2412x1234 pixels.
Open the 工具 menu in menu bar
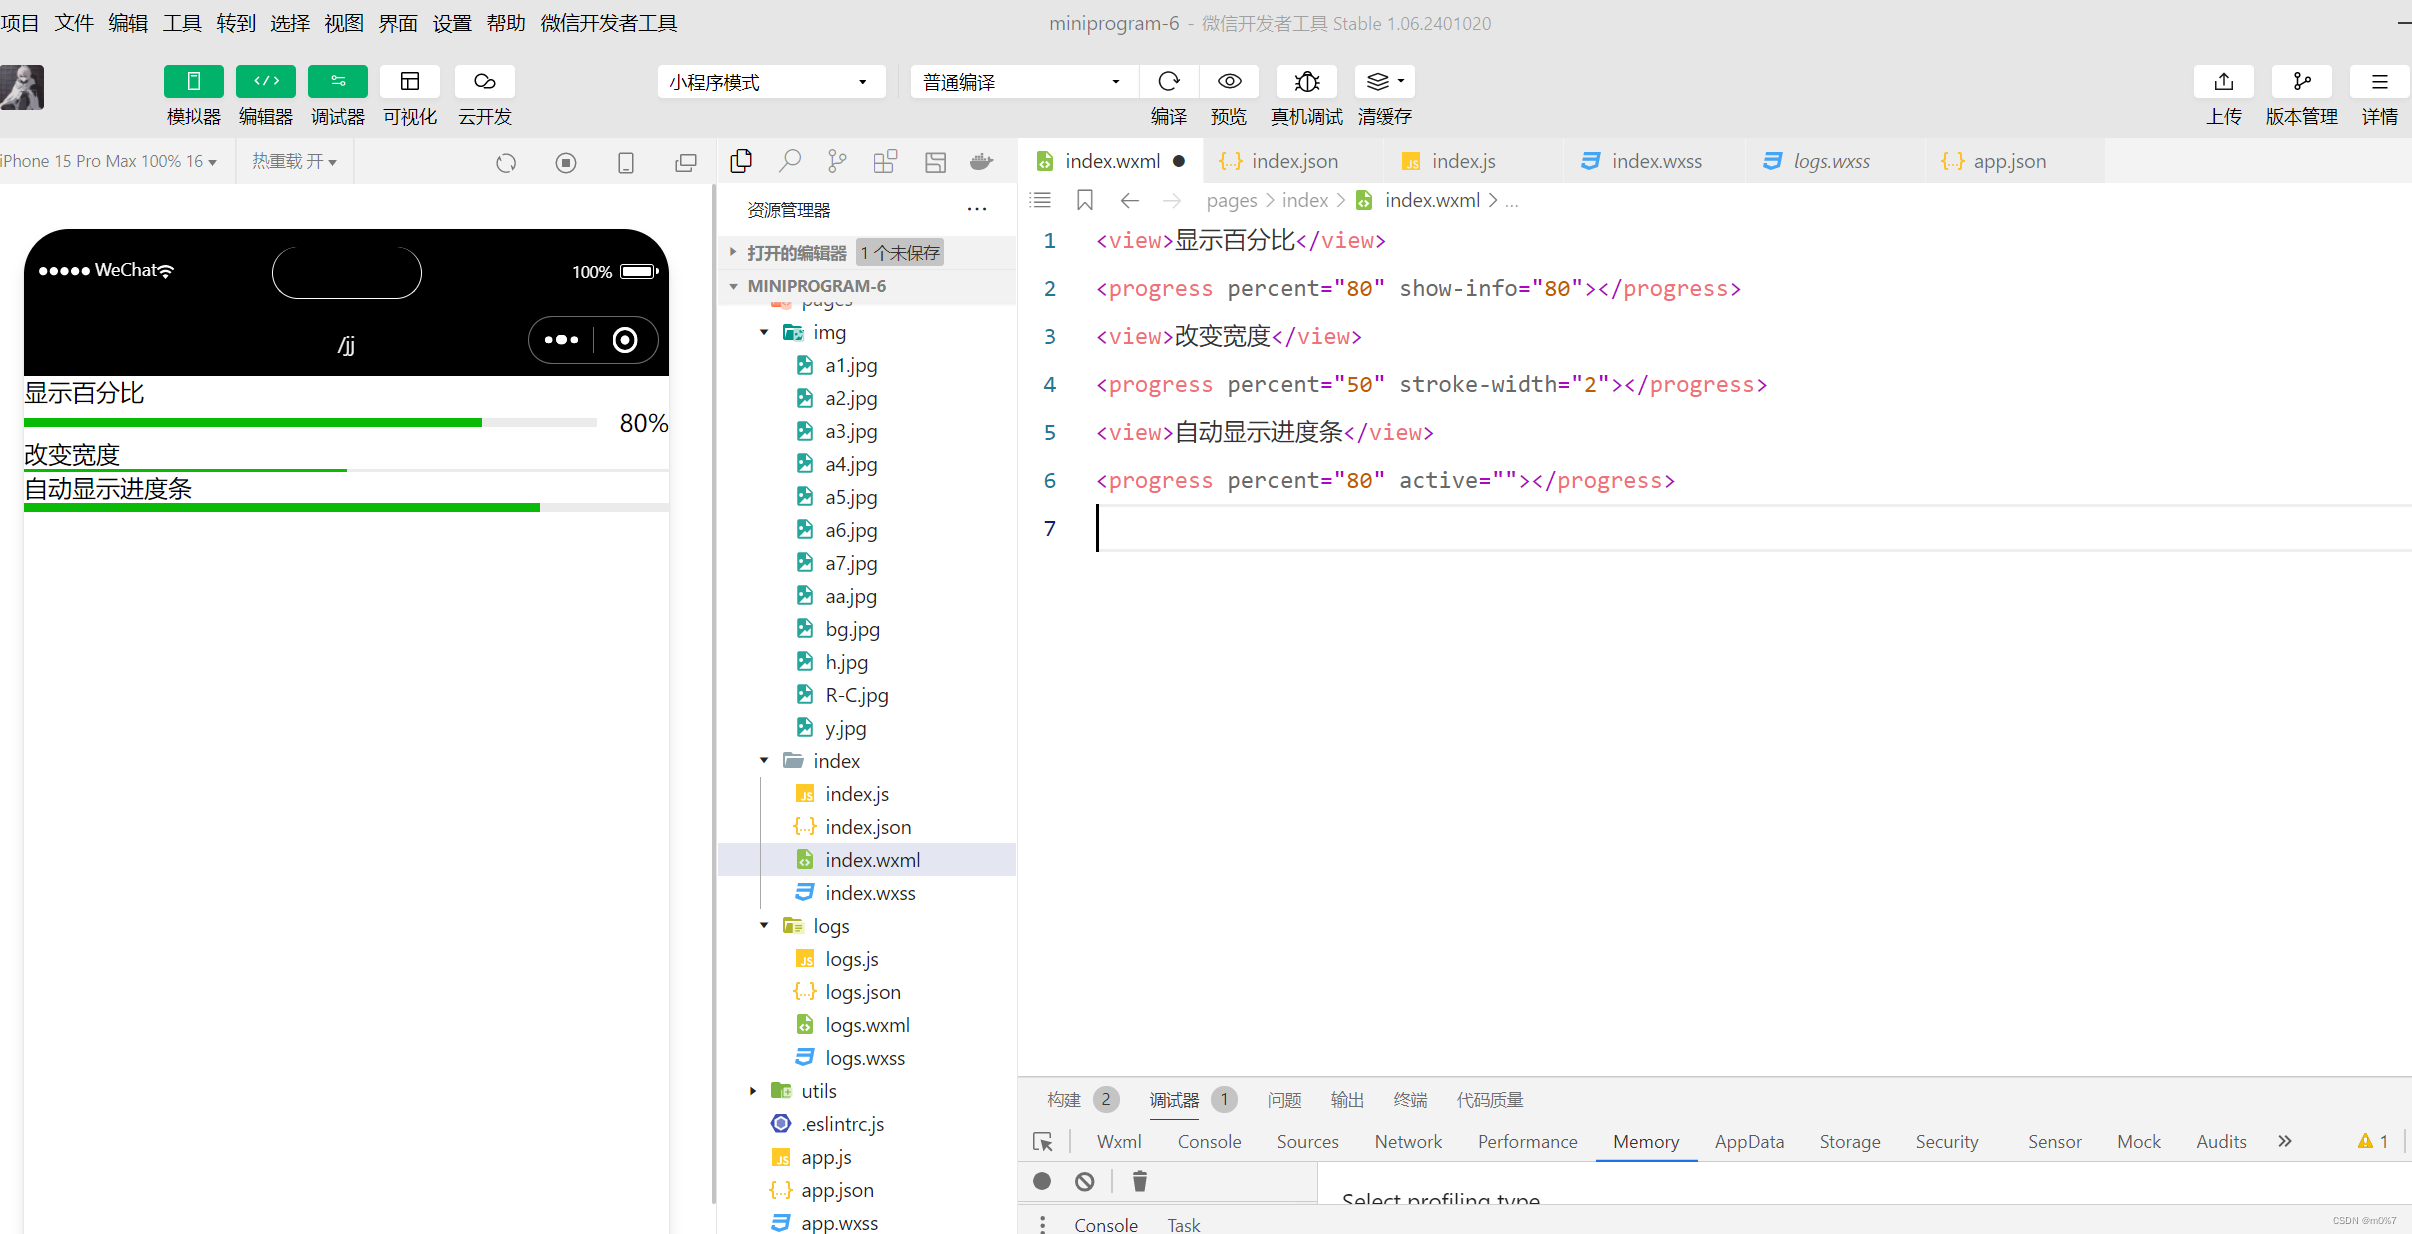(x=181, y=23)
